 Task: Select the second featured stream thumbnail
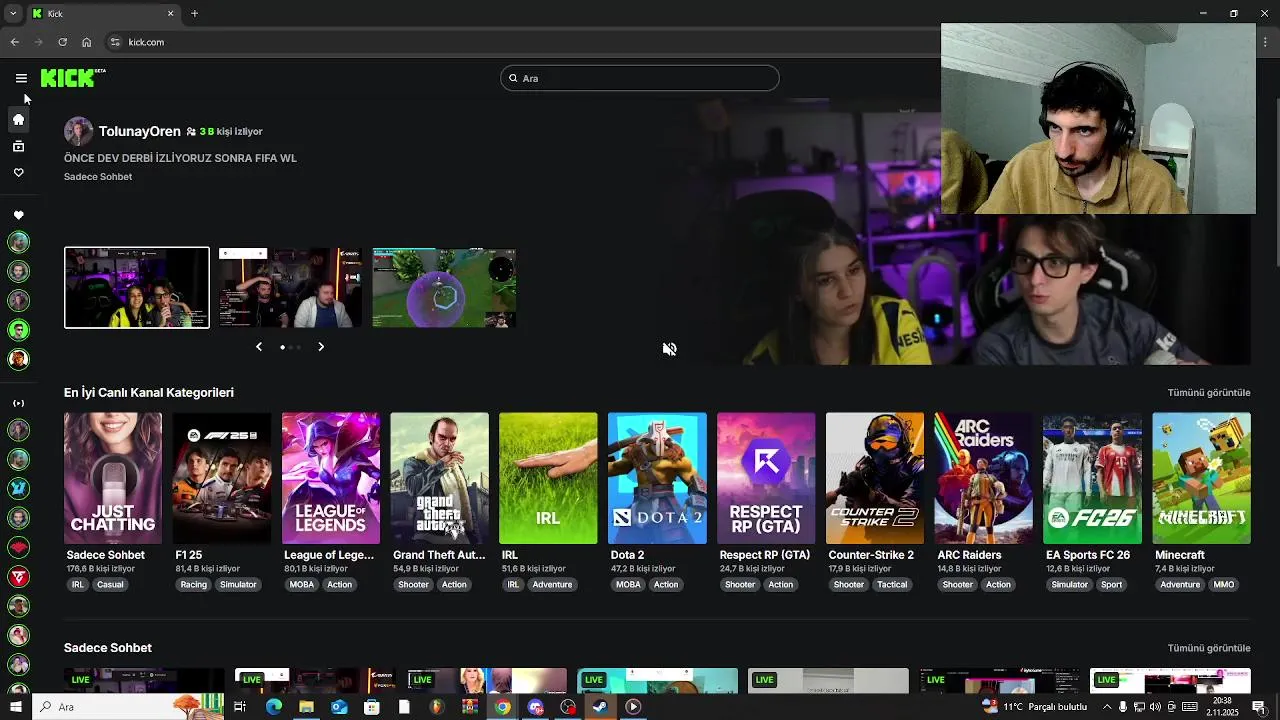pyautogui.click(x=291, y=288)
